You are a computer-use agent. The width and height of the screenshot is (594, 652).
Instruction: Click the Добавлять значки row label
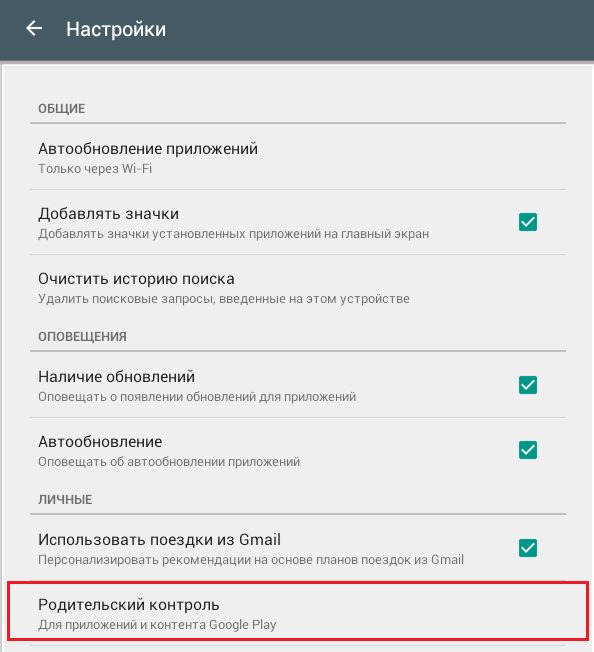click(x=108, y=214)
